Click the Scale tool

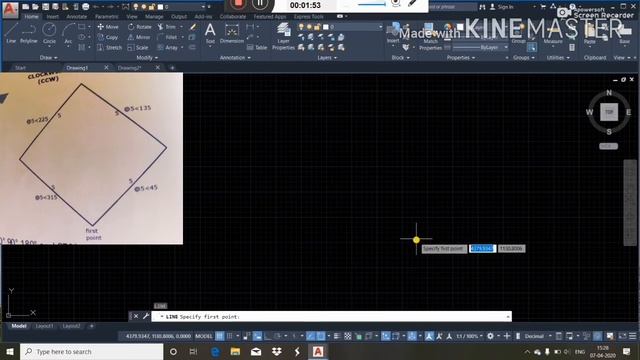[138, 47]
